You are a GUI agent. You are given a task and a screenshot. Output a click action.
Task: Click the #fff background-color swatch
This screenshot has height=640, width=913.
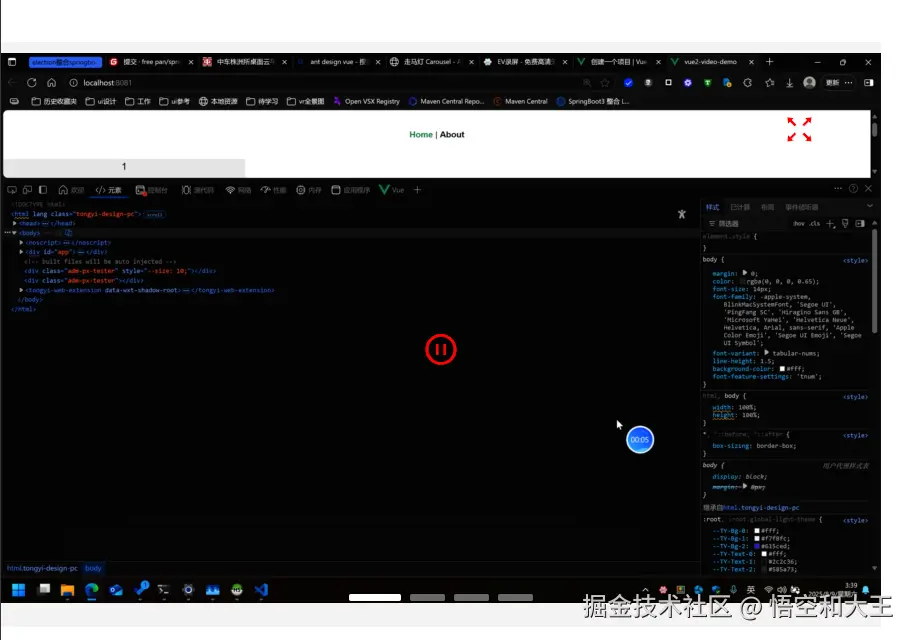click(782, 369)
